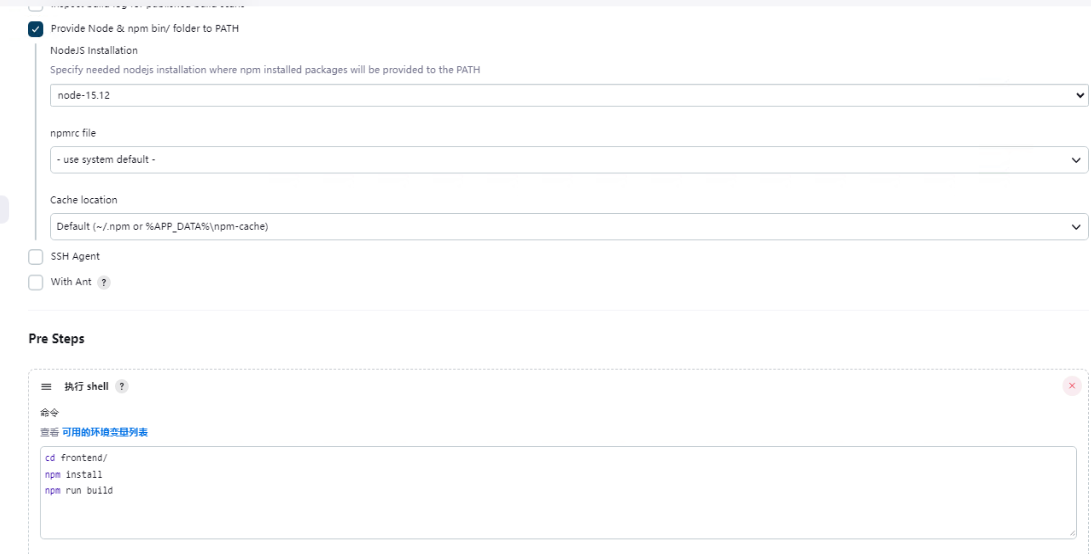Open help icon next to 执行 shell
This screenshot has width=1091, height=554.
tap(122, 387)
